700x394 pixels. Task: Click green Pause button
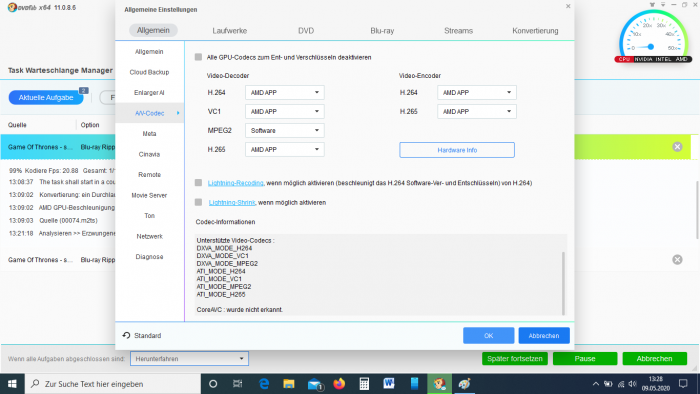pyautogui.click(x=585, y=358)
